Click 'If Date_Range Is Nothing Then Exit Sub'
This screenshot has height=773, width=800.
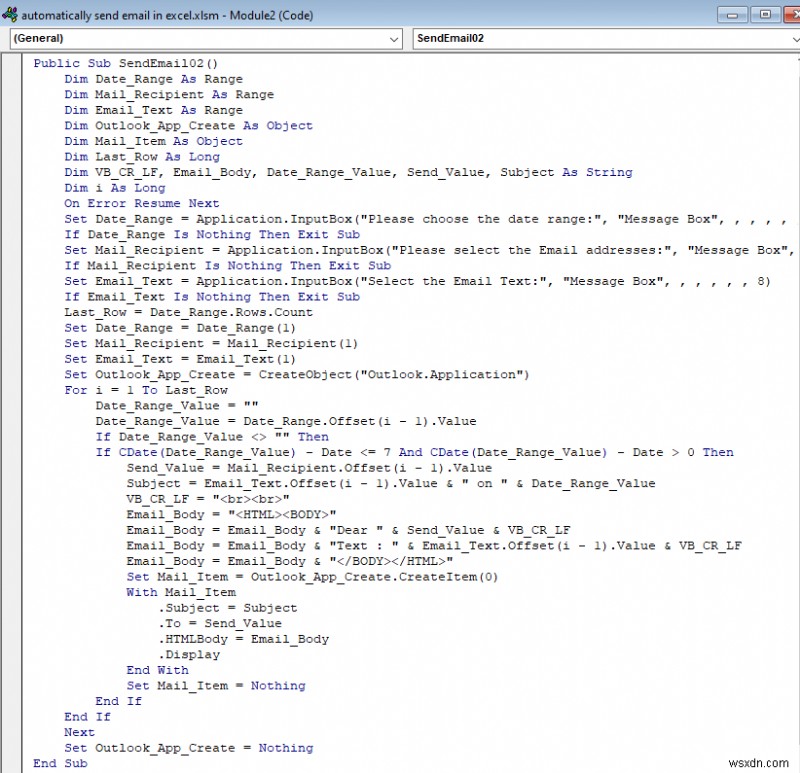(x=212, y=234)
